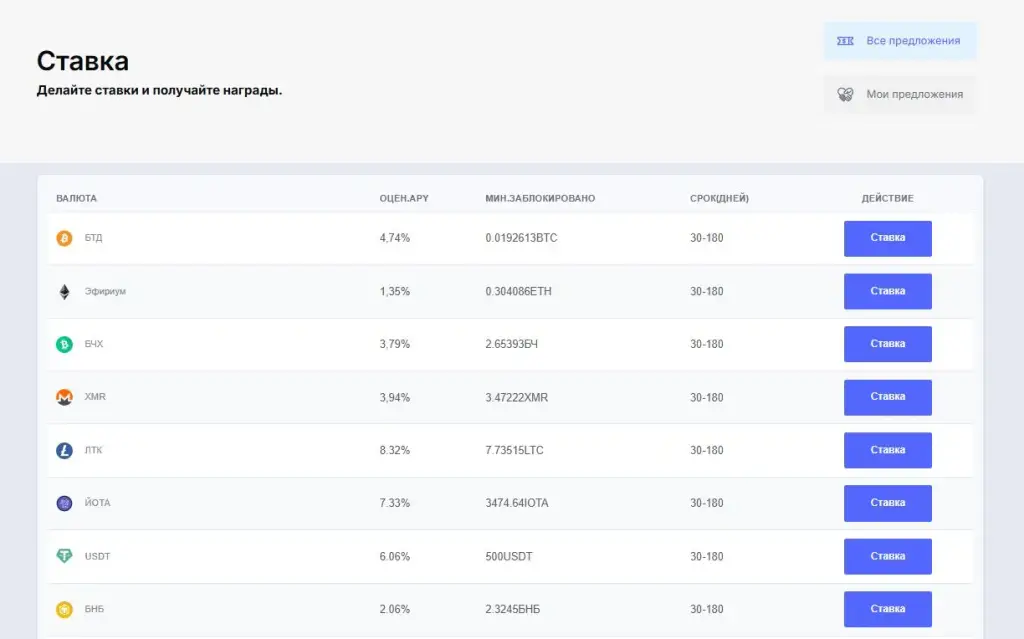This screenshot has height=639, width=1024.
Task: Click the Tether USDT icon
Action: click(64, 556)
